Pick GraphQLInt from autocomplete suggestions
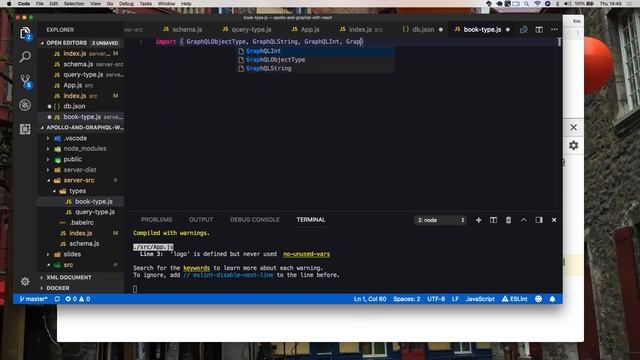This screenshot has height=360, width=640. click(316, 51)
